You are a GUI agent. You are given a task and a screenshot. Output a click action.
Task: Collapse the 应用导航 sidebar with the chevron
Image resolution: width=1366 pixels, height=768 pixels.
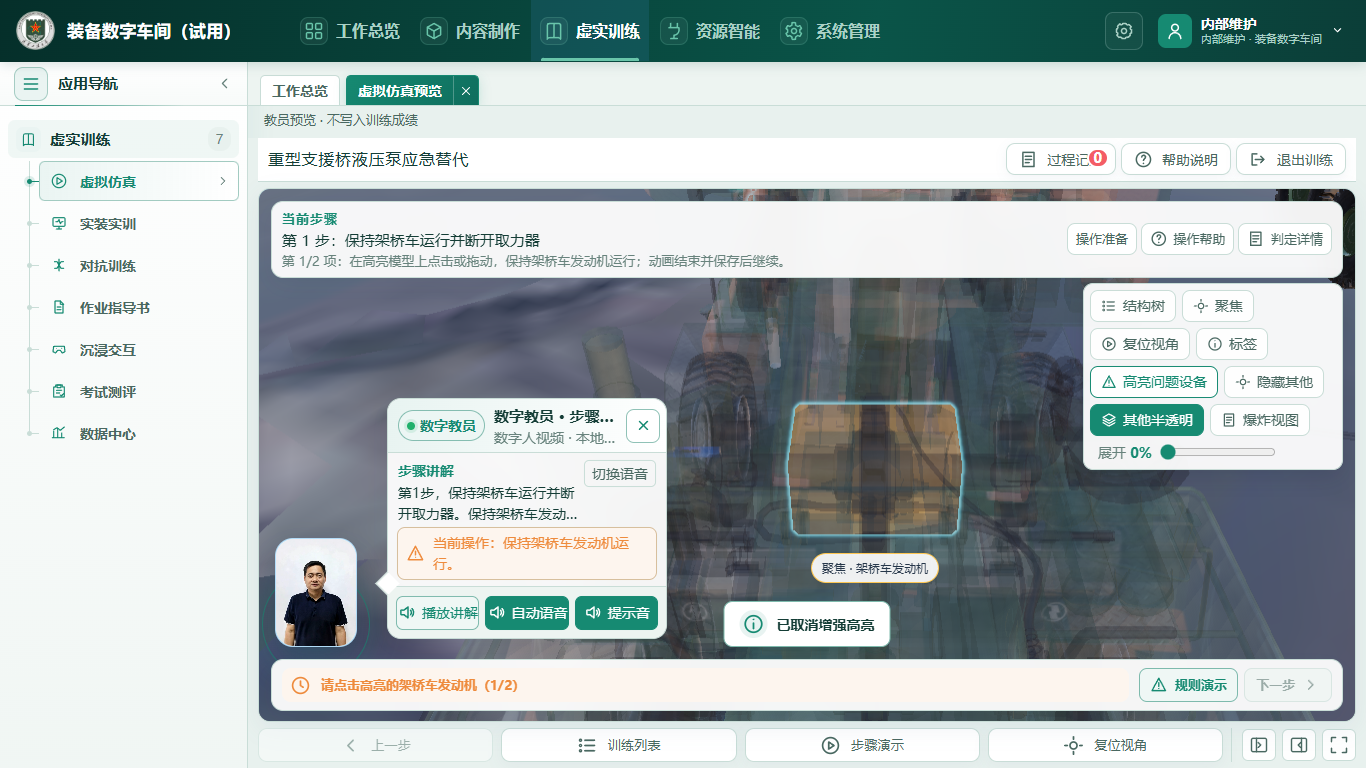coord(225,84)
